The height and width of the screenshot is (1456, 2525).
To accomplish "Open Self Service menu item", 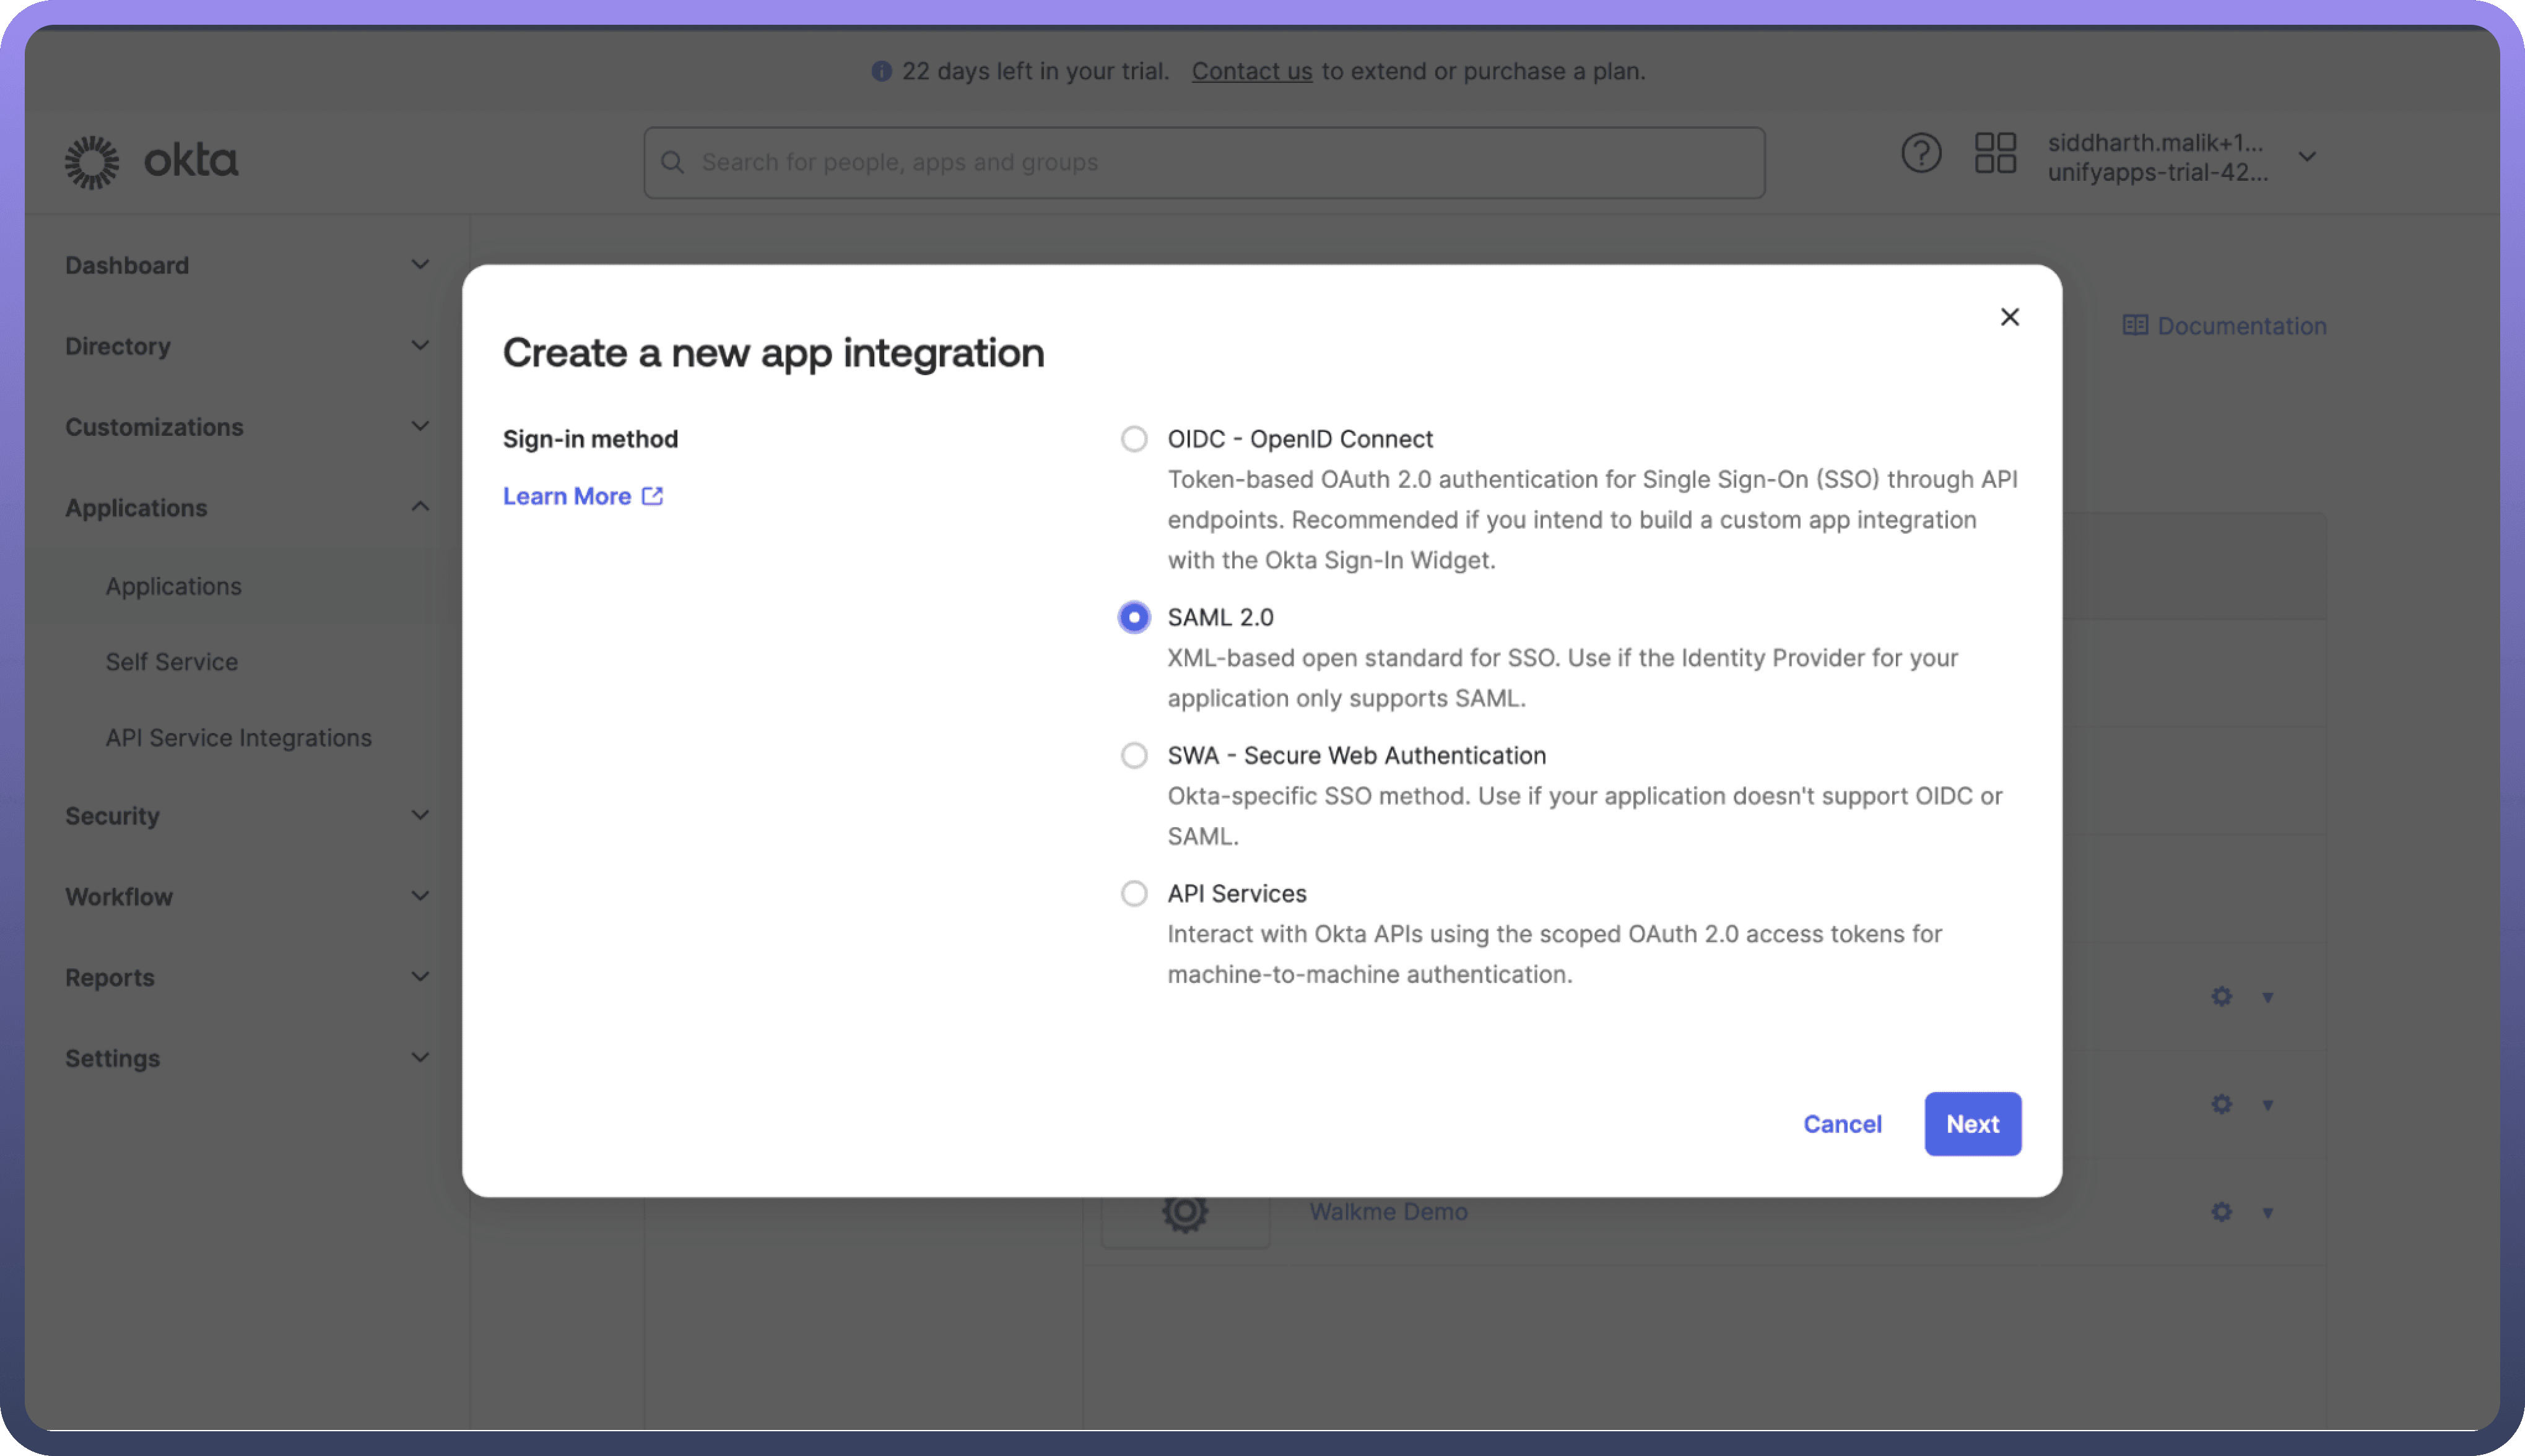I will click(x=172, y=662).
